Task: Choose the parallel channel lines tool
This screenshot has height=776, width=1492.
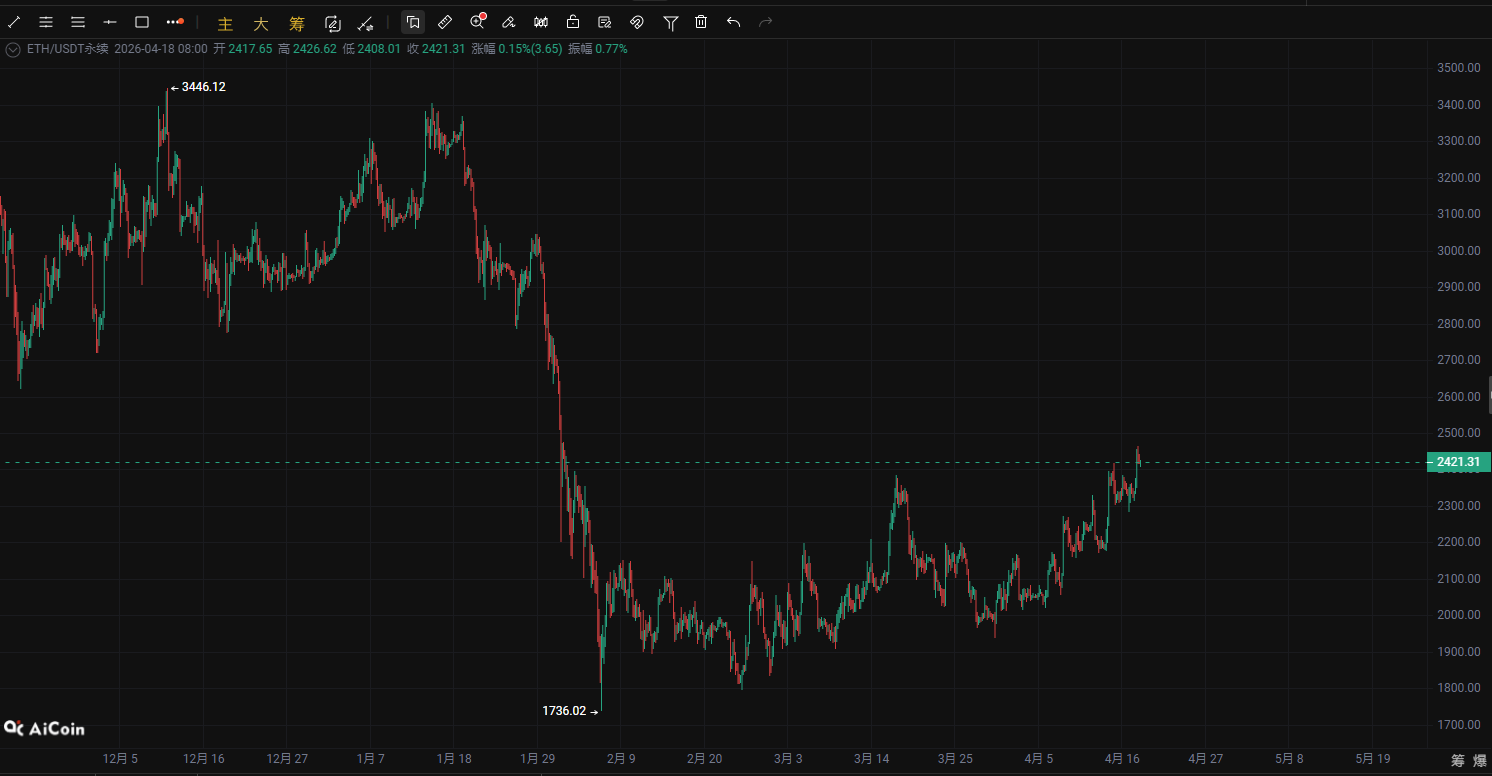Action: tap(46, 22)
